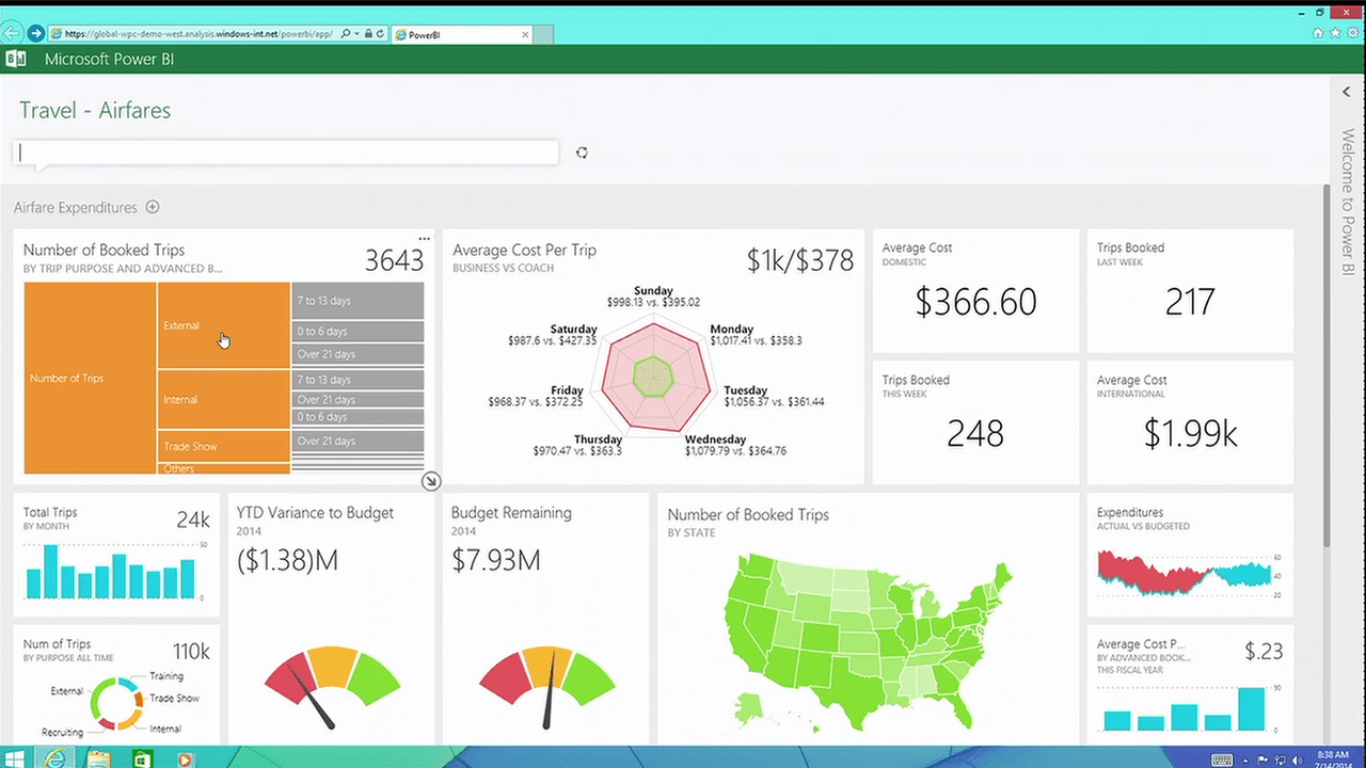1366x768 pixels.
Task: Reload the page from the address bar
Action: 380,34
